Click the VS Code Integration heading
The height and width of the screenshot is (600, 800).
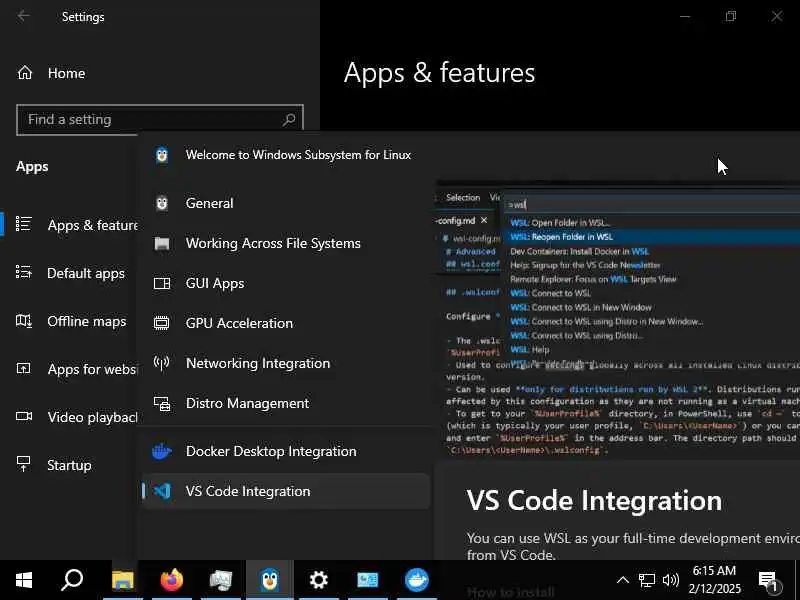[x=594, y=501]
